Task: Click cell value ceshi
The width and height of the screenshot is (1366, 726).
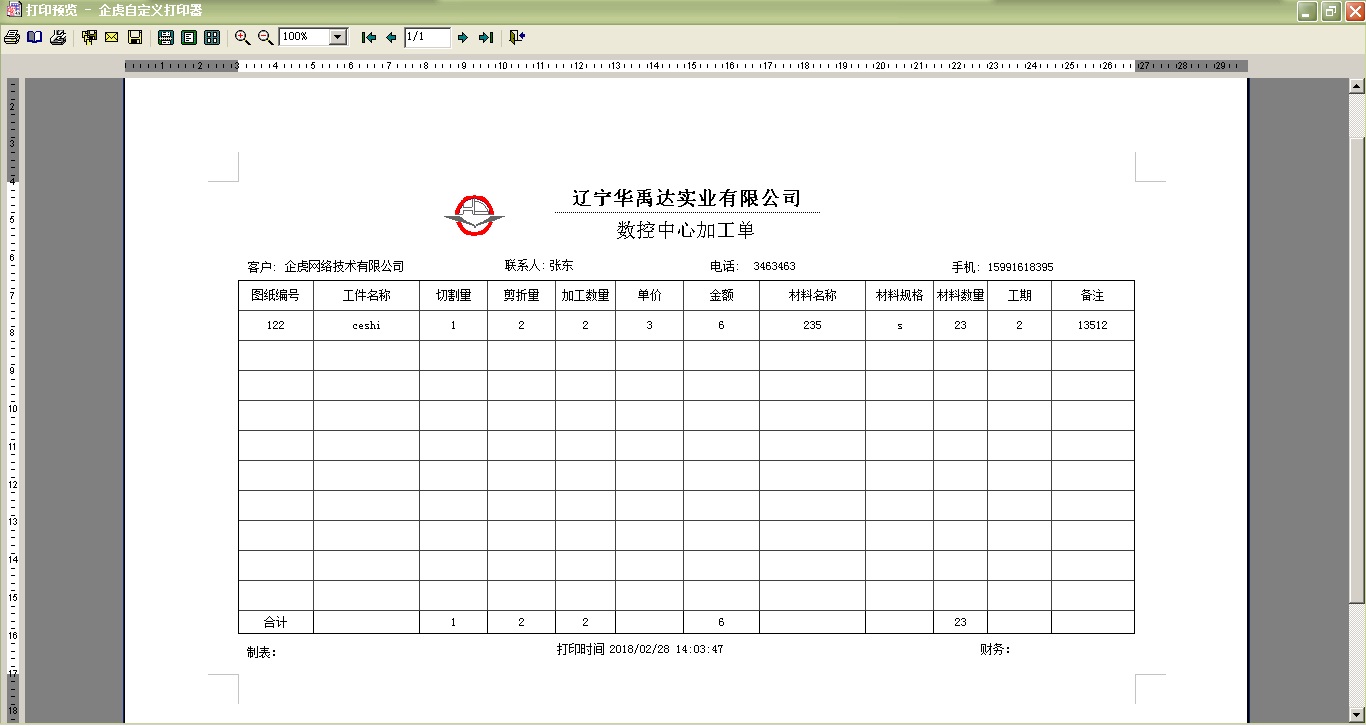Action: click(x=366, y=326)
